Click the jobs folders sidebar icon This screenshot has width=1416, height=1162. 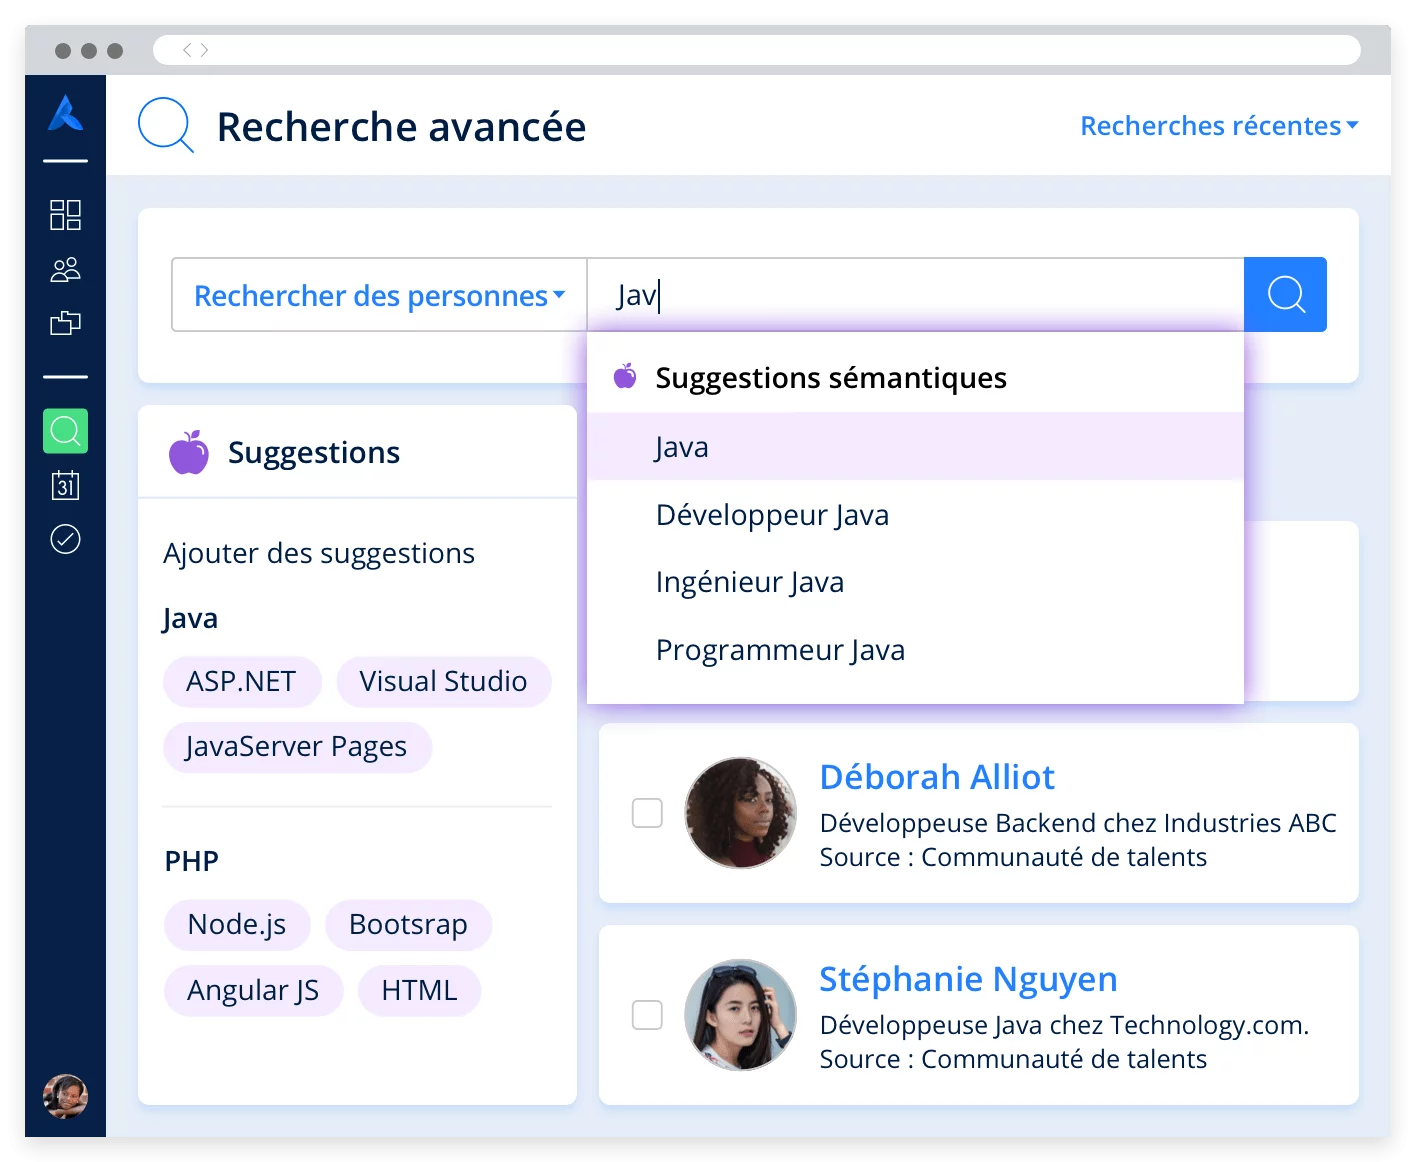pos(65,323)
